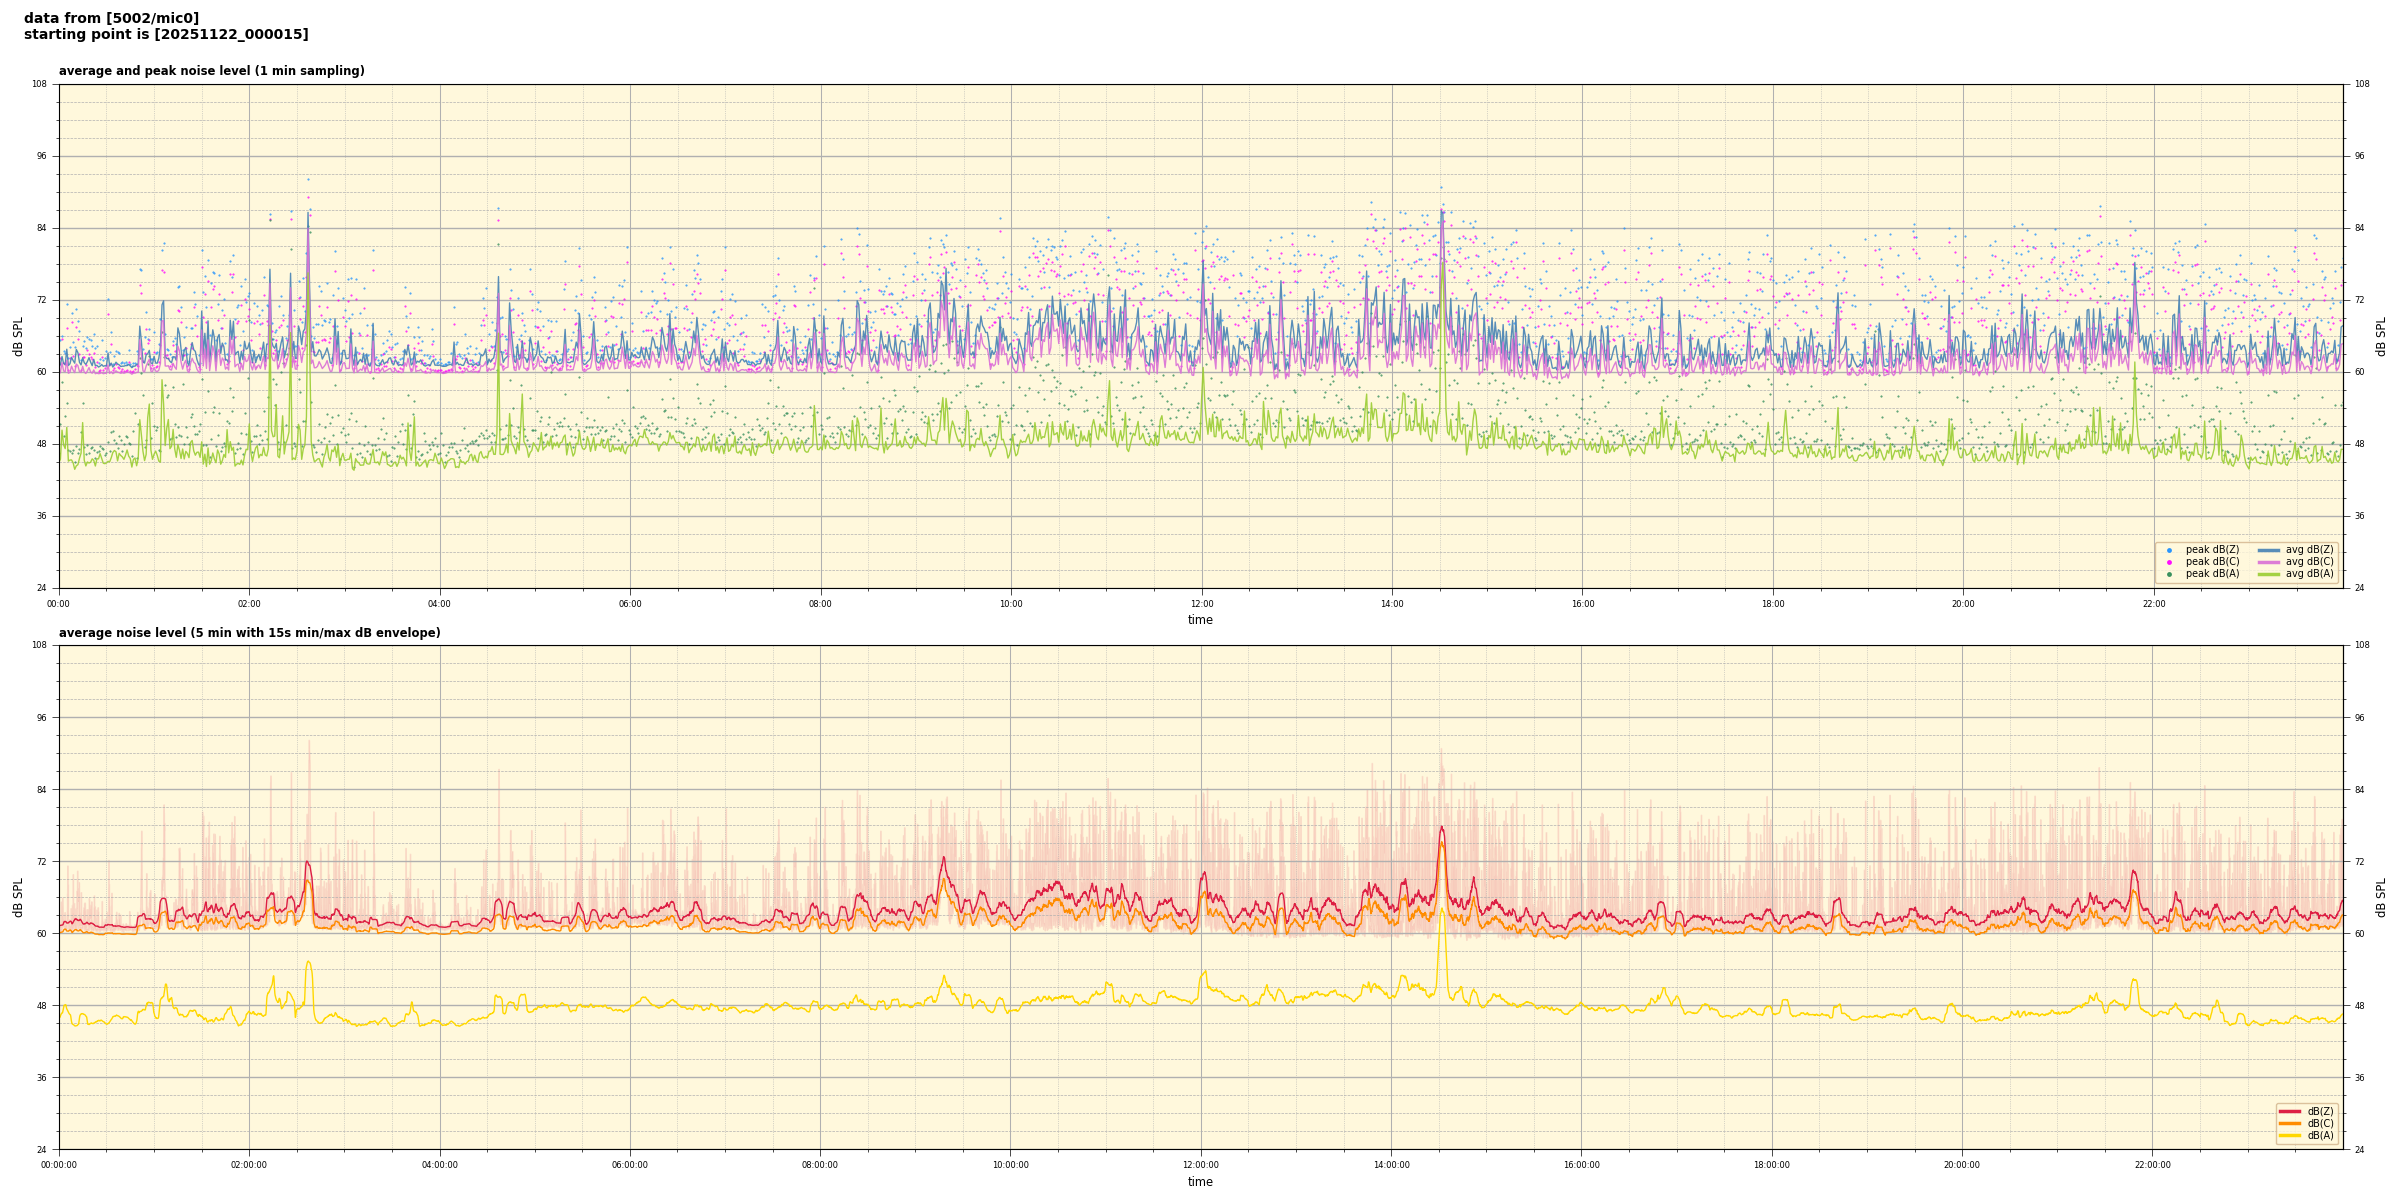Click the peak dB(Z) legend marker
This screenshot has height=1200, width=2400.
coord(2169,550)
